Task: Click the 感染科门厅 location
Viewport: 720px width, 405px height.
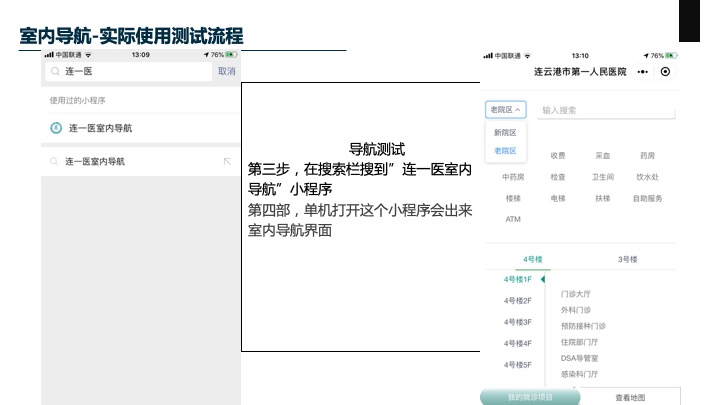Action: [x=579, y=374]
